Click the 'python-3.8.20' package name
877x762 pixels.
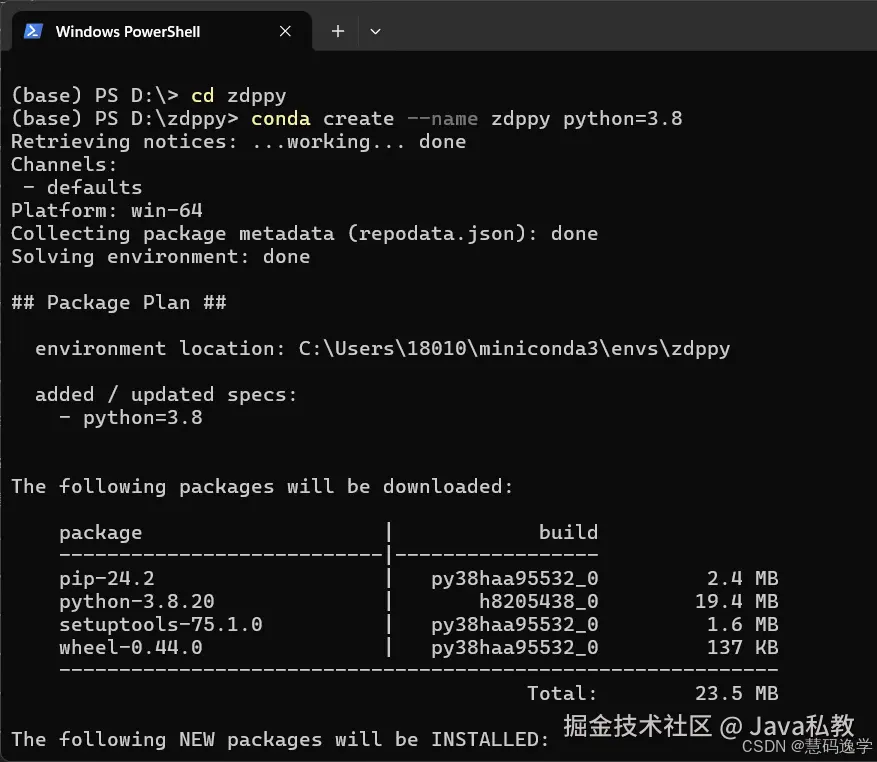137,601
